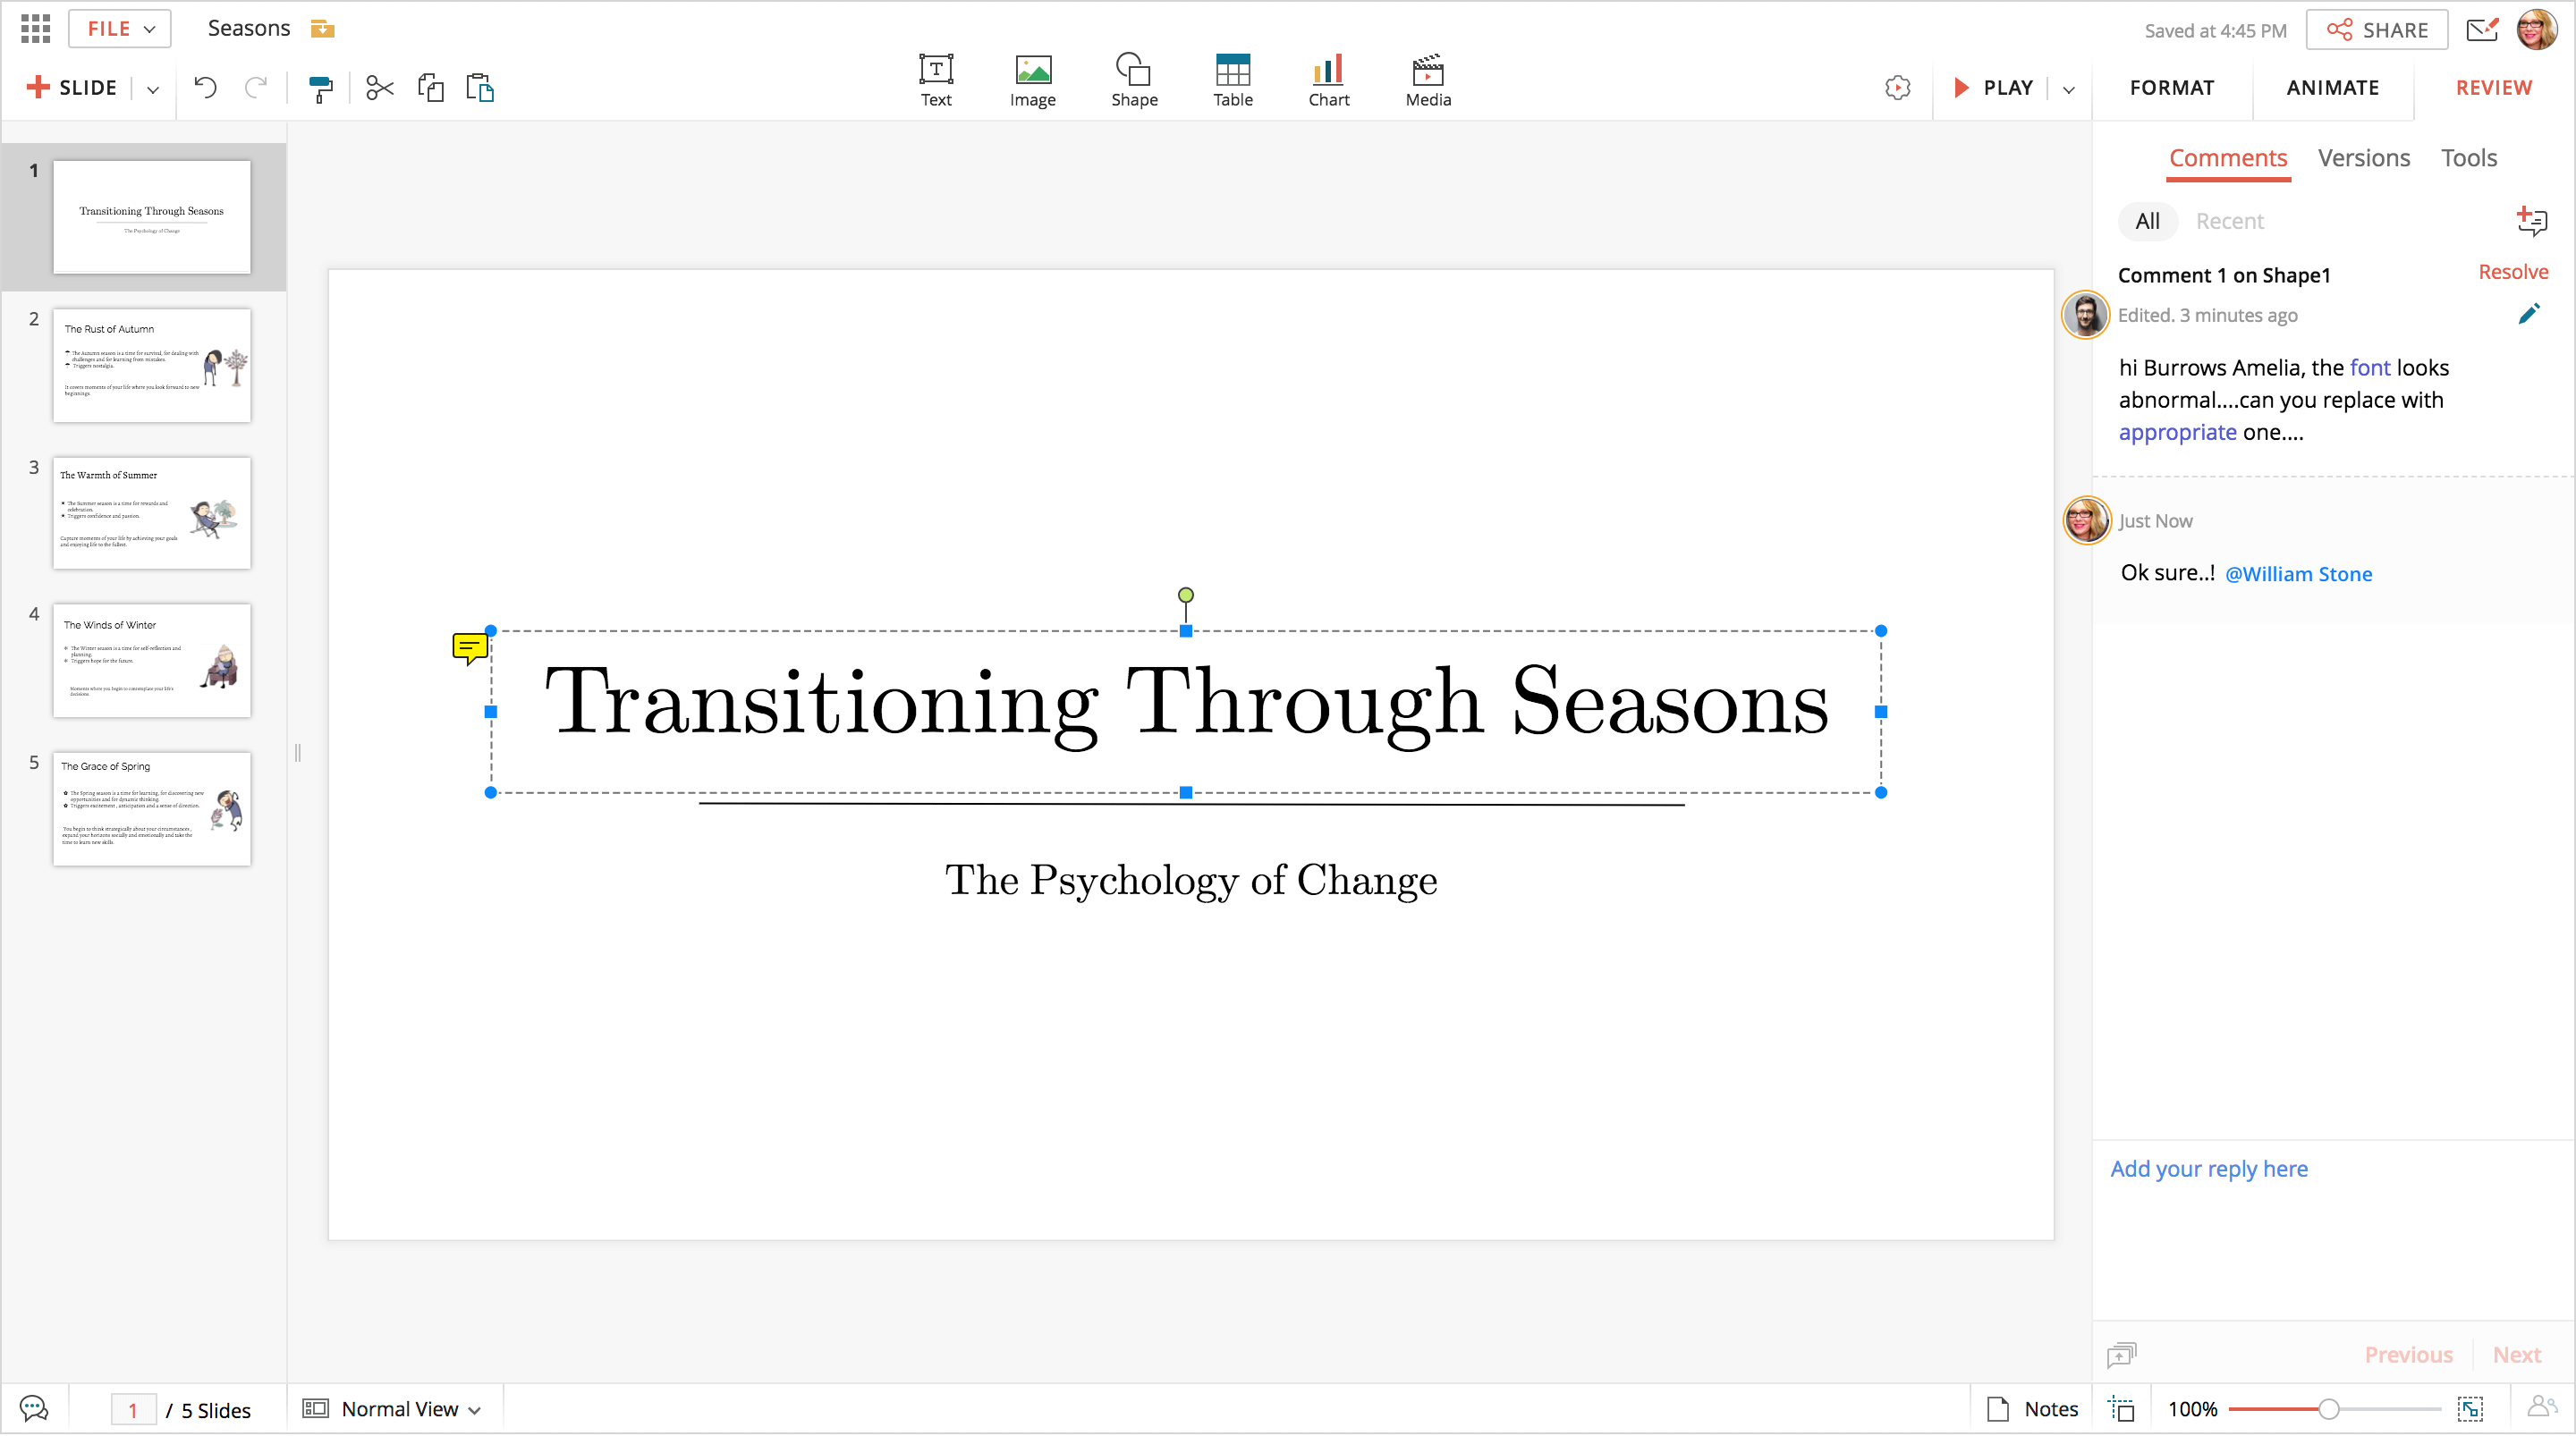Expand the PLAY options arrow
This screenshot has height=1436, width=2576.
point(2069,89)
